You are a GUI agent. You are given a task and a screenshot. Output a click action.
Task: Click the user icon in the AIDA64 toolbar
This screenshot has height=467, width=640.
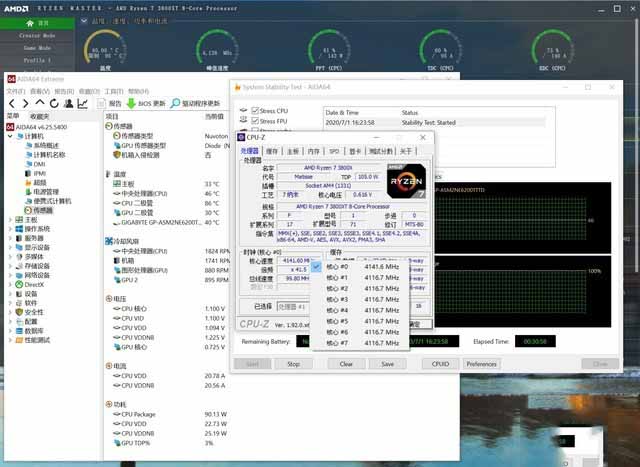tap(69, 103)
